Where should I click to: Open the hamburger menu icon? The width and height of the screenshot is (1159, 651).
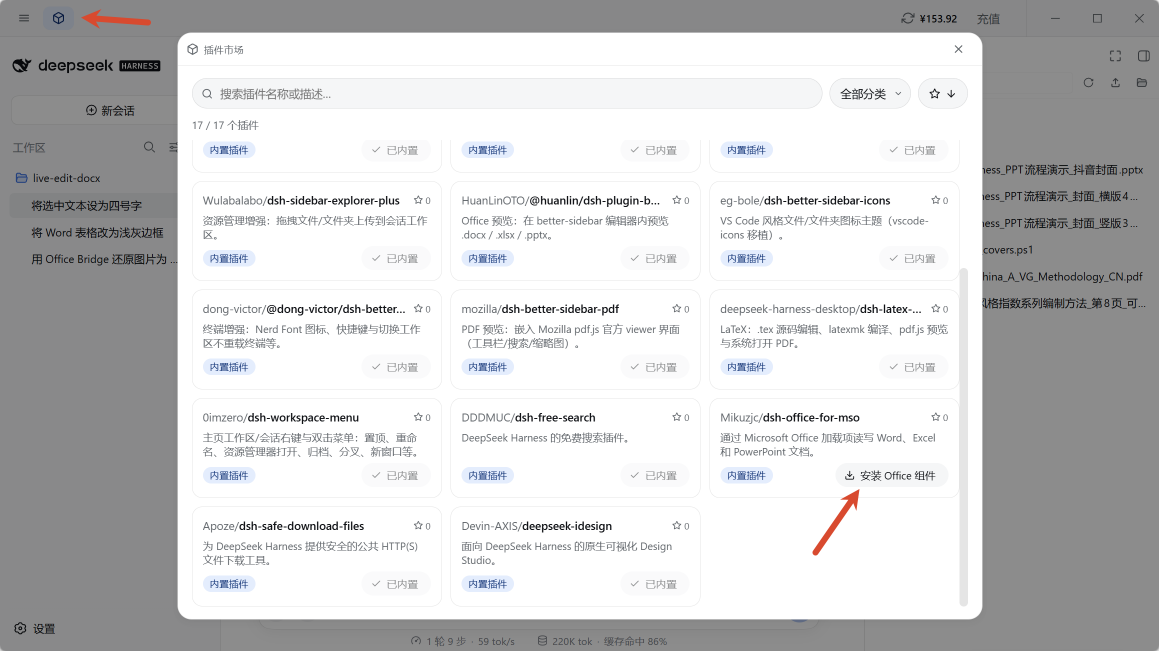click(24, 18)
